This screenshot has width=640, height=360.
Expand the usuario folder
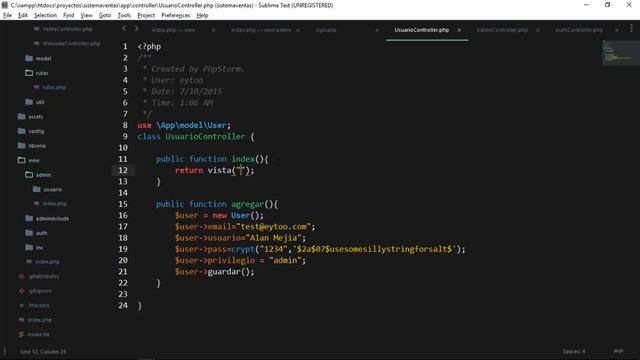(x=53, y=189)
